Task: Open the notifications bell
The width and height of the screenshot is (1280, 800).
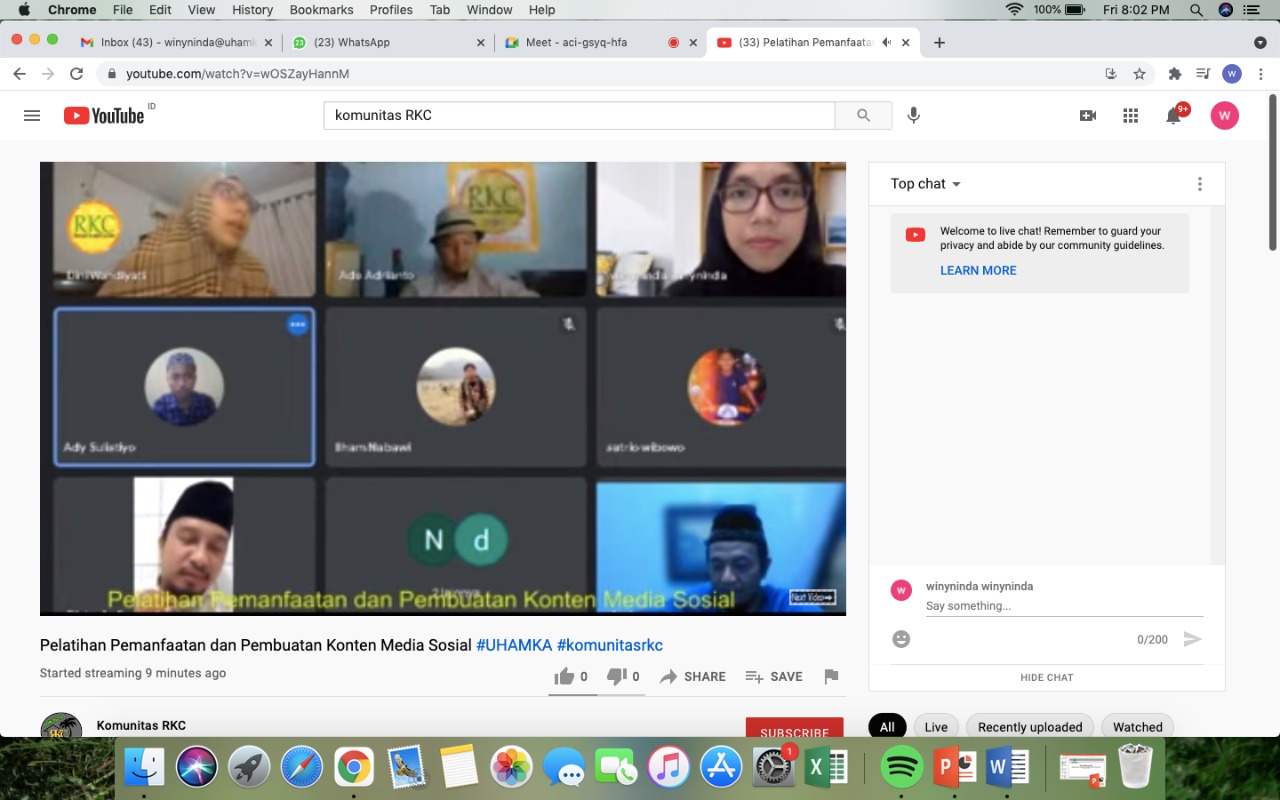Action: point(1174,116)
